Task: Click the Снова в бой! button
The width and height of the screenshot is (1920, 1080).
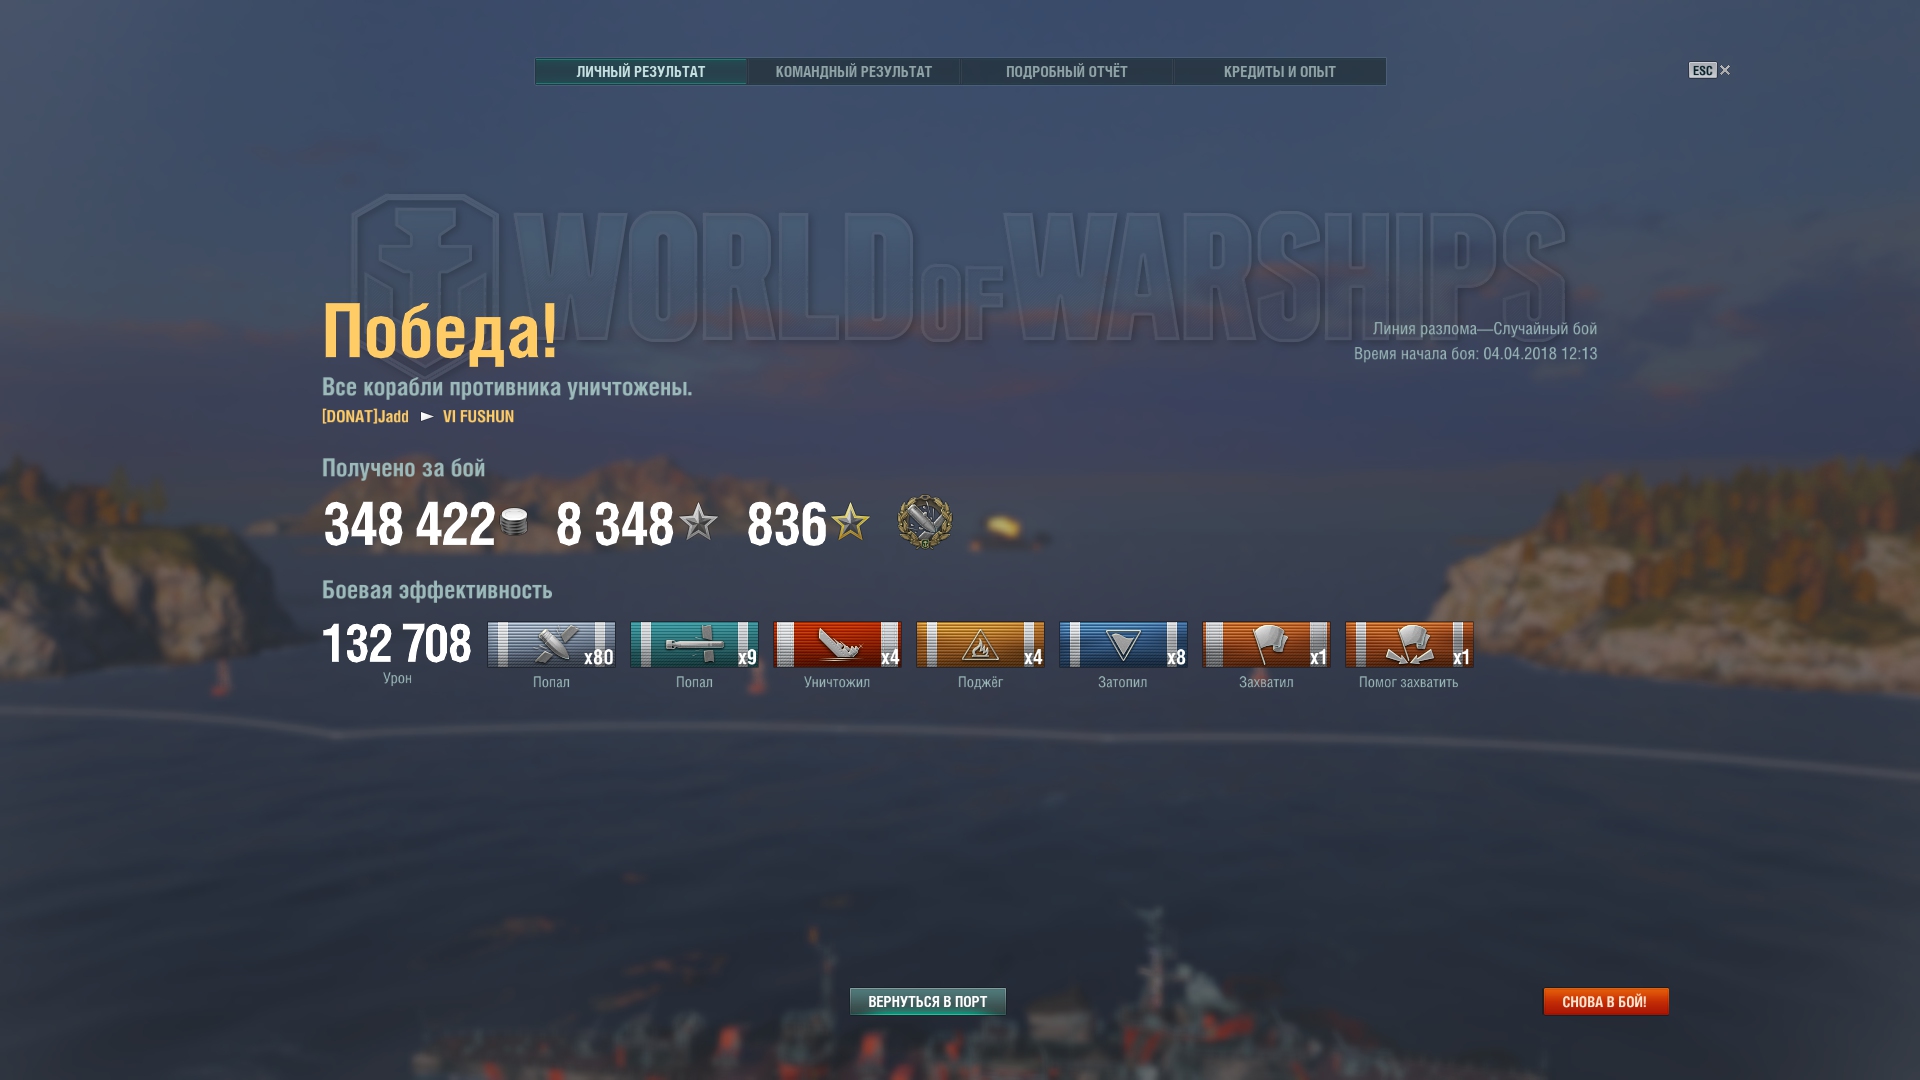Action: [x=1606, y=1001]
